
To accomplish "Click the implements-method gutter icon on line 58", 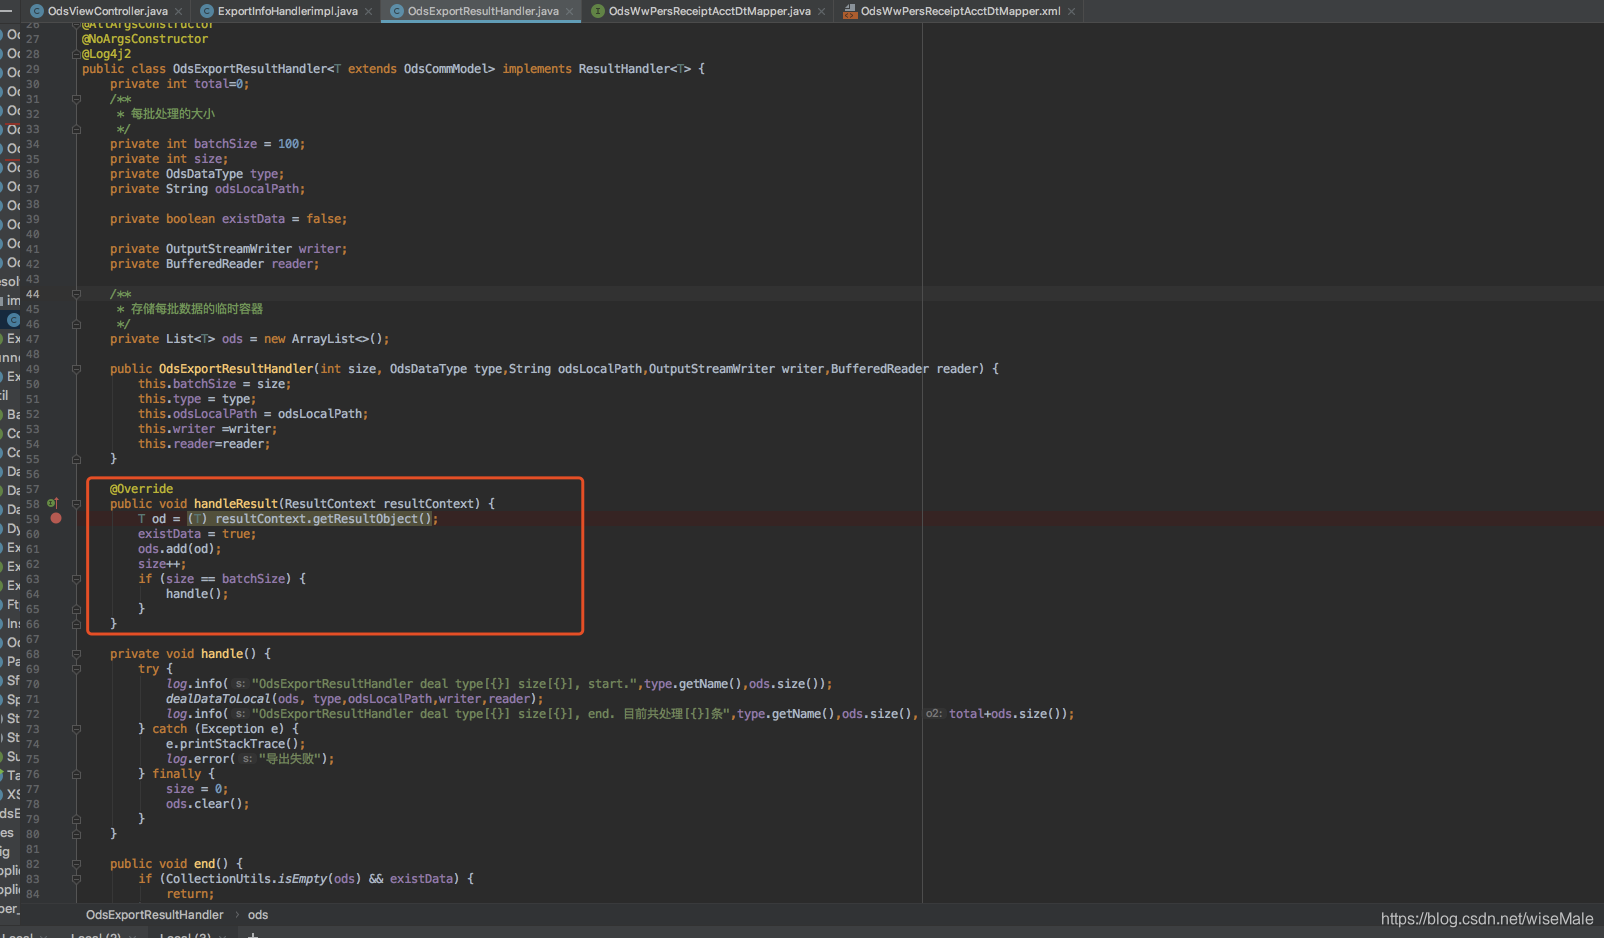I will 53,503.
